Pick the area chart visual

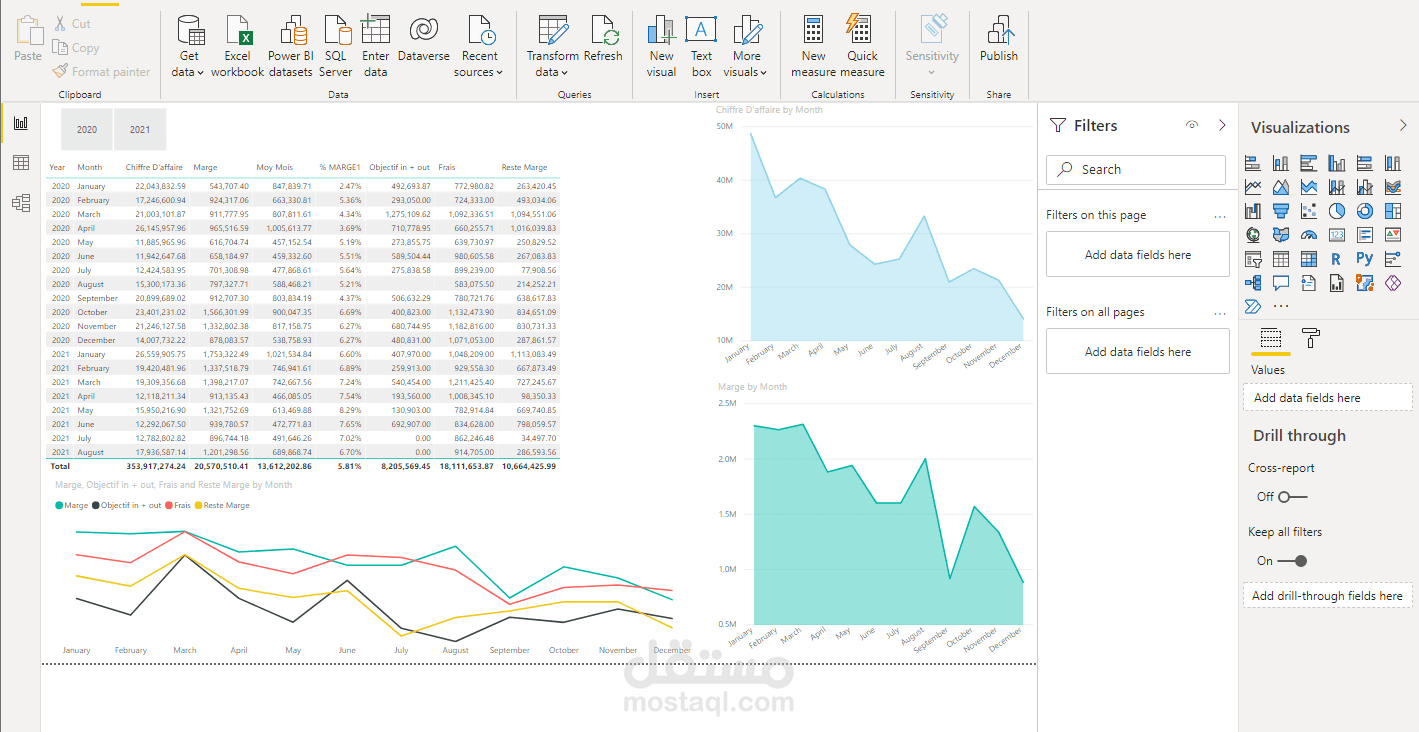pos(1281,187)
